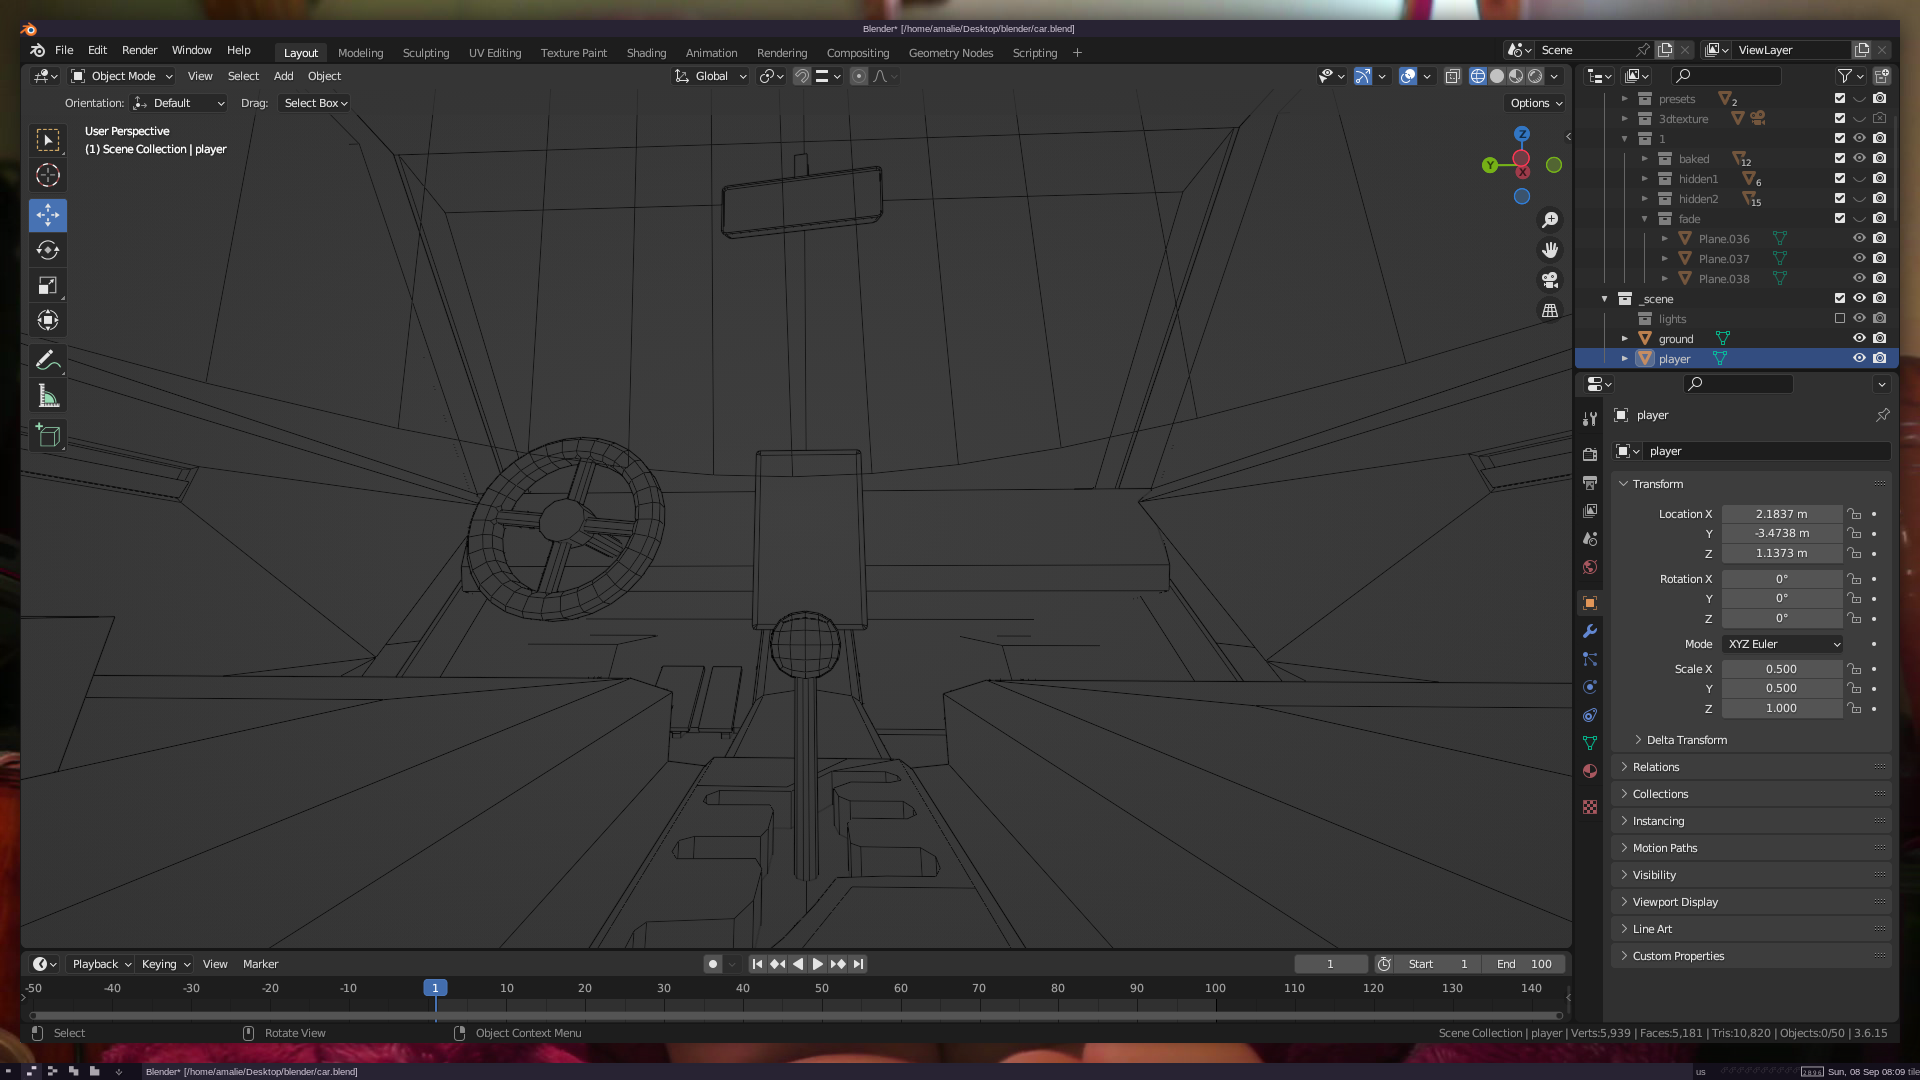Open the Modifiers wrench properties tab
1920x1080 pixels.
(1590, 631)
